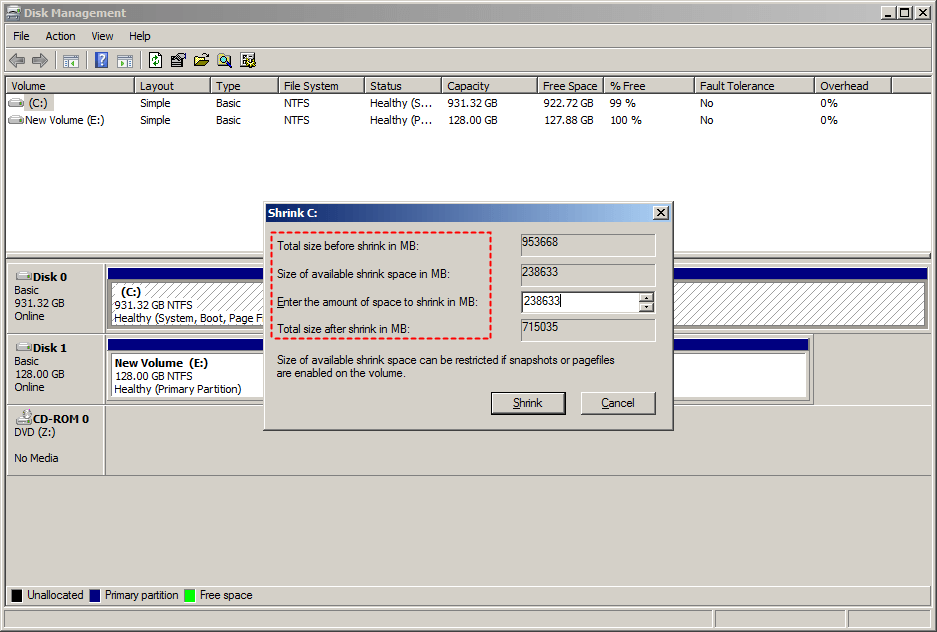Sort by the File System column header

[321, 86]
